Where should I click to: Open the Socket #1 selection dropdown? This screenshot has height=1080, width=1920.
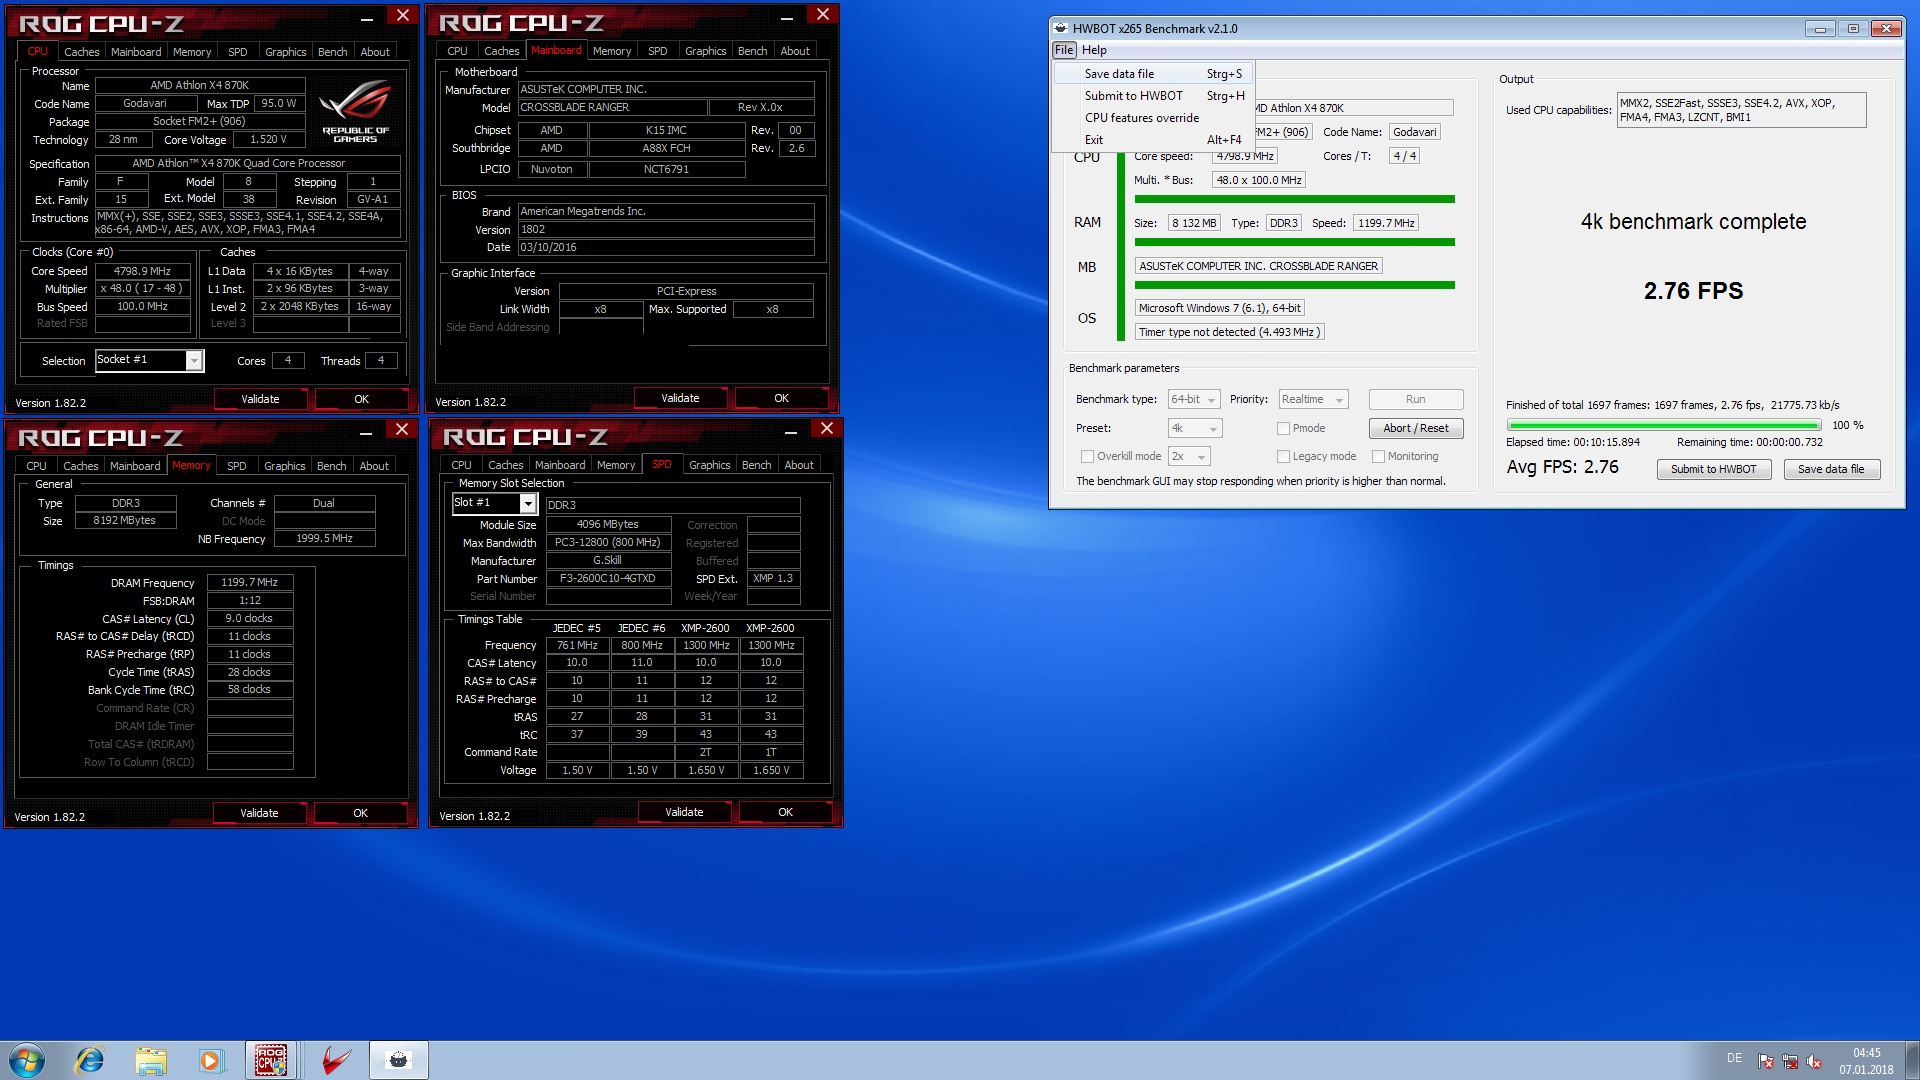[149, 360]
